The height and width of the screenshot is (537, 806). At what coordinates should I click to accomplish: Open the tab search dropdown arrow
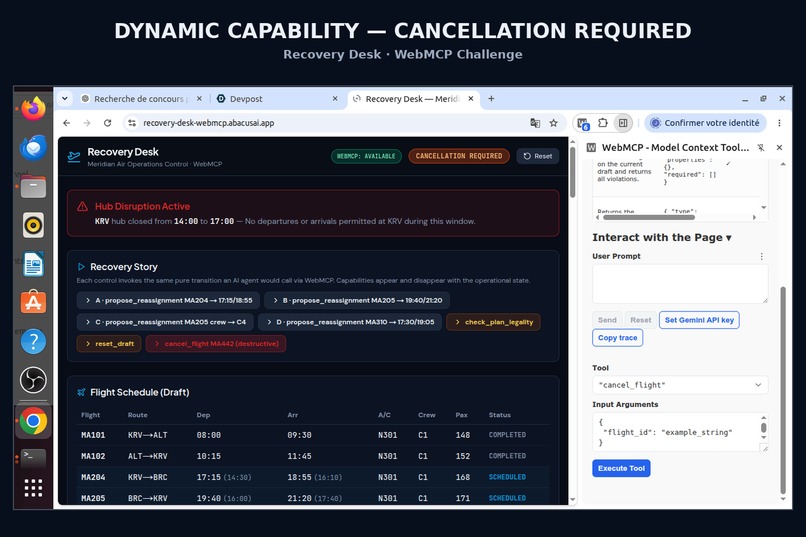click(65, 98)
